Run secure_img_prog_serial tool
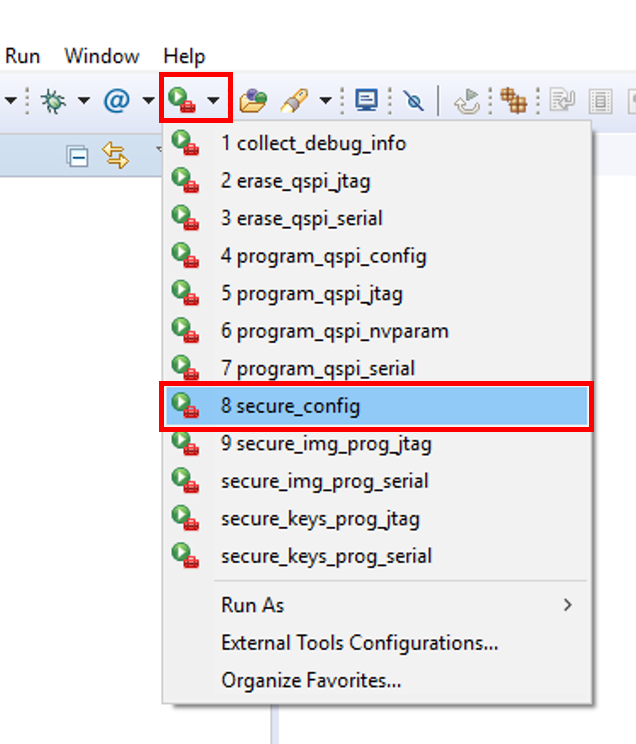 [377, 481]
